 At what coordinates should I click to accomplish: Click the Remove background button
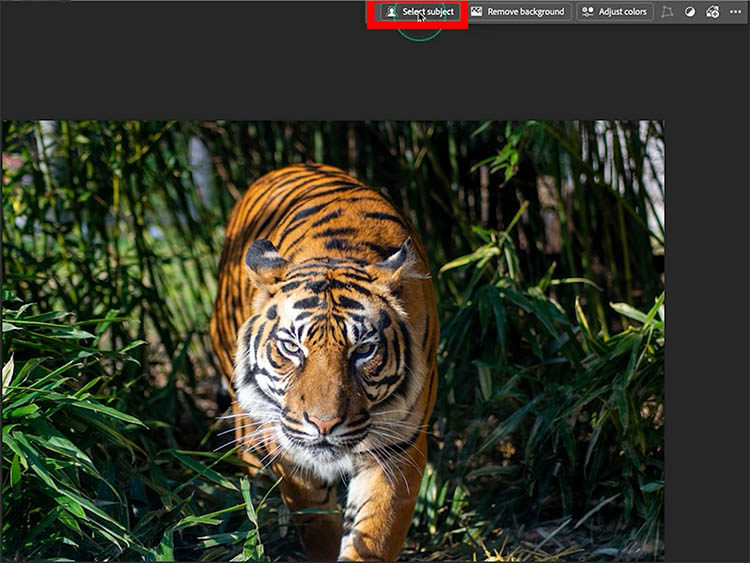click(x=518, y=12)
